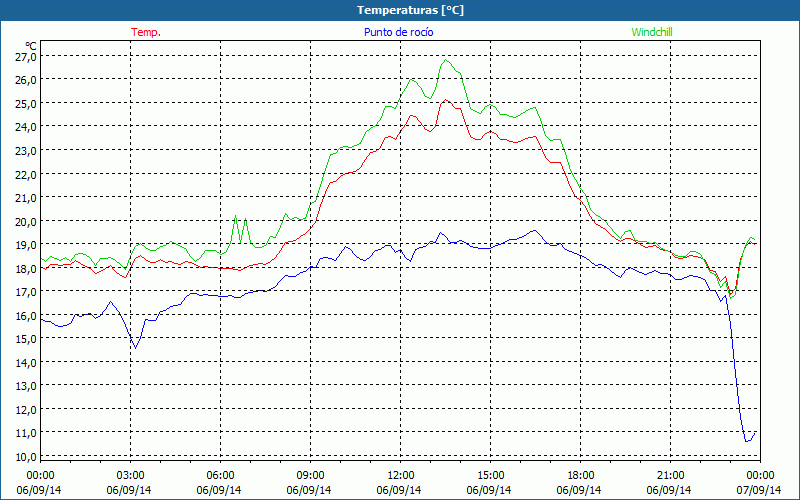Image resolution: width=800 pixels, height=500 pixels.
Task: Click the 22,0 y-axis value
Action: point(25,174)
